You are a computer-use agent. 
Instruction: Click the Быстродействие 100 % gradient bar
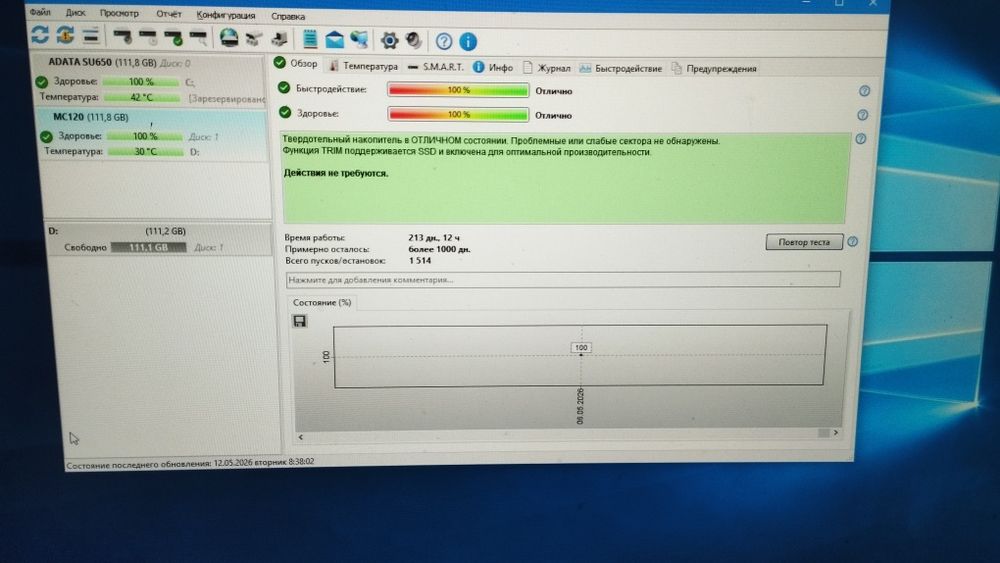[458, 90]
